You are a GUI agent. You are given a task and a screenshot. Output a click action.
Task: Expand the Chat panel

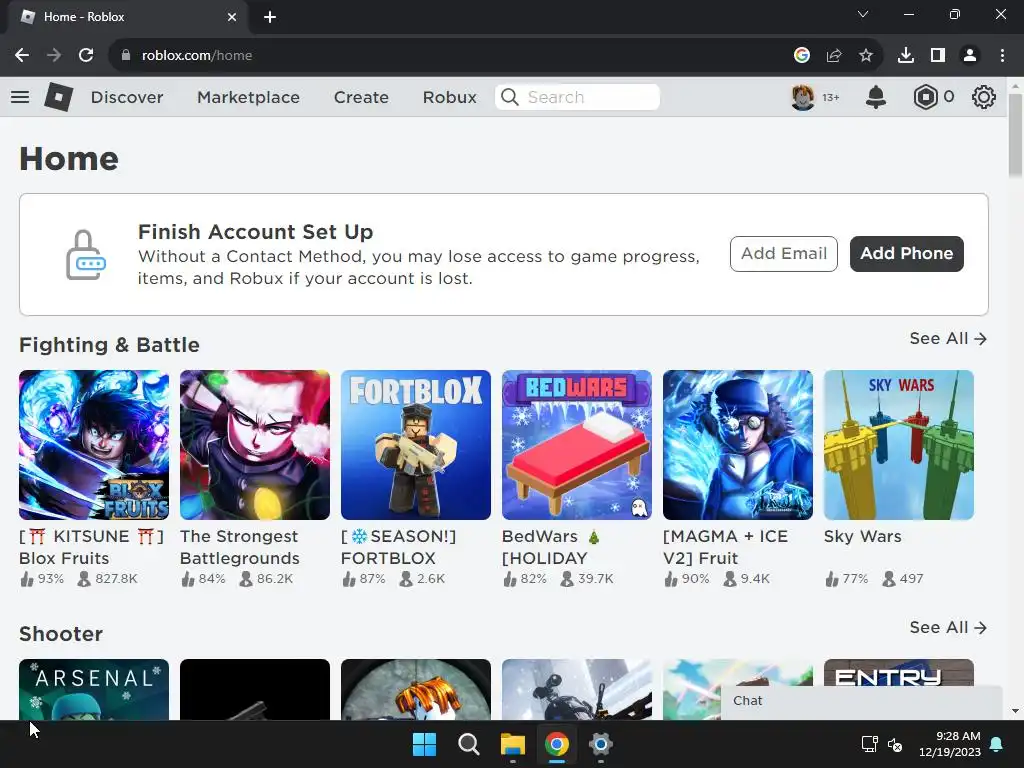click(x=861, y=701)
